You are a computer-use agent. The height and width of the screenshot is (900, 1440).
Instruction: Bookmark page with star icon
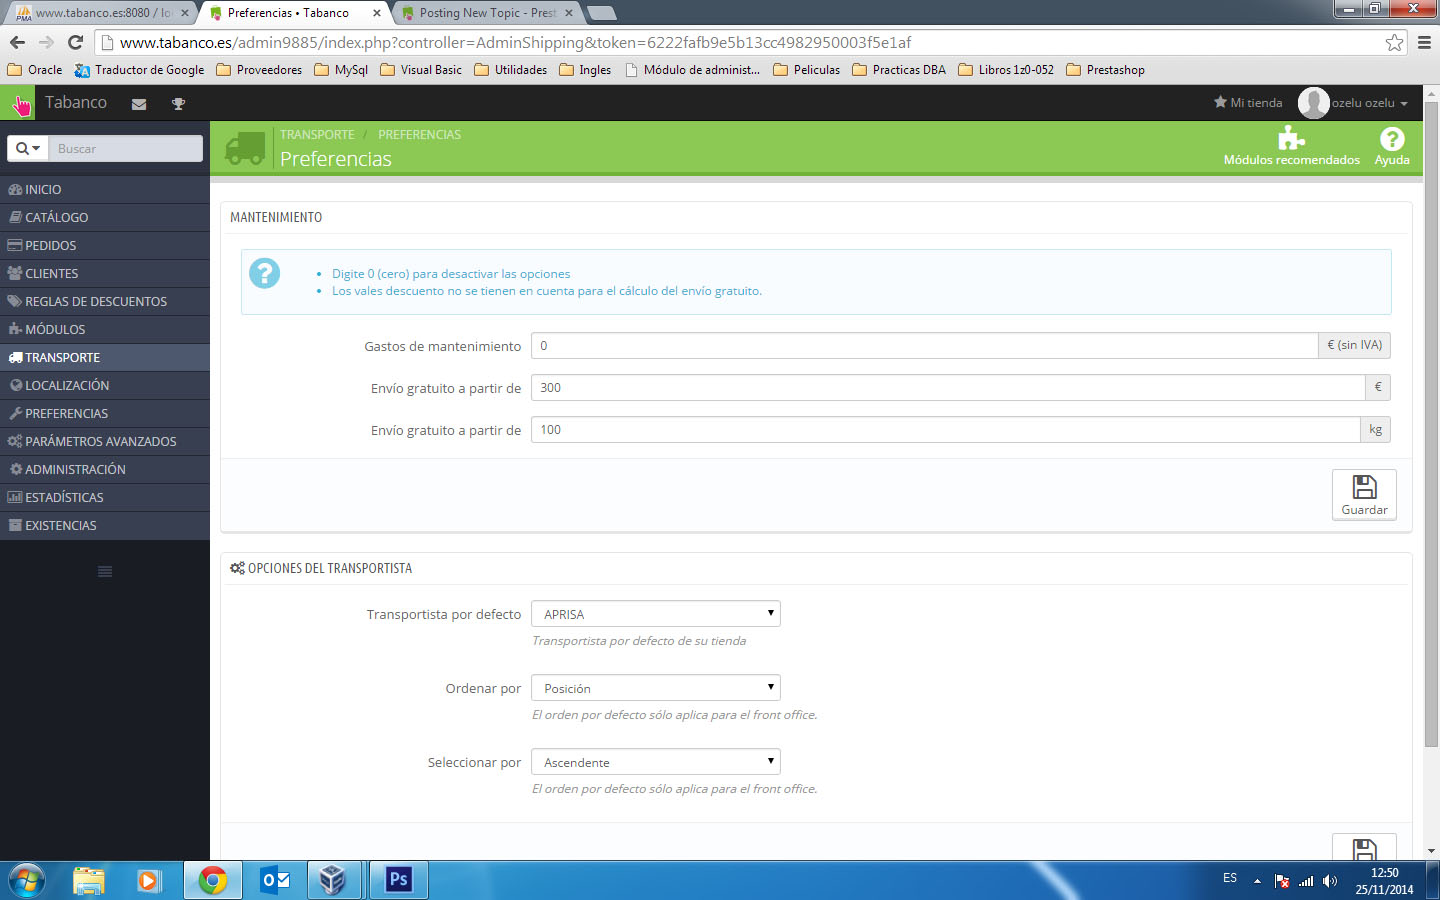pos(1394,42)
